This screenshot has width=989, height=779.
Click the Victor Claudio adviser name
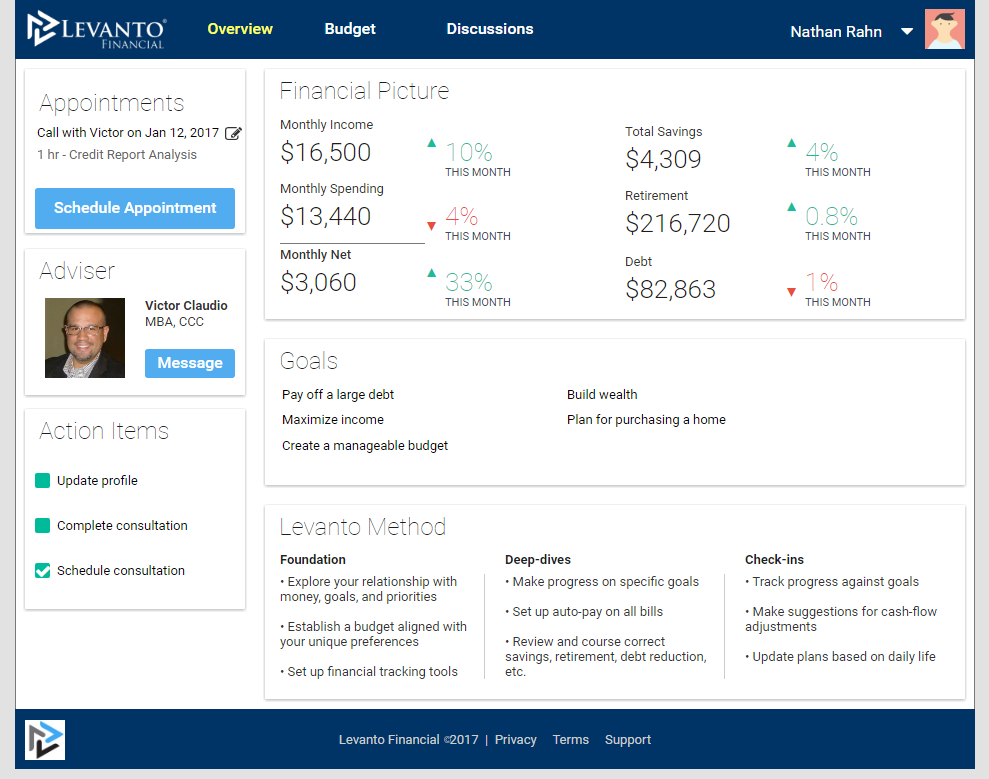coord(186,305)
